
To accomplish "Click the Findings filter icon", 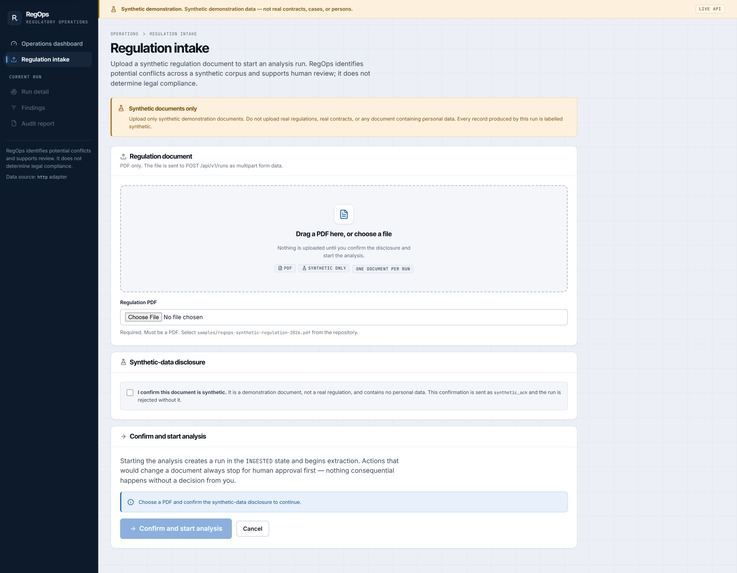I will click(x=14, y=108).
